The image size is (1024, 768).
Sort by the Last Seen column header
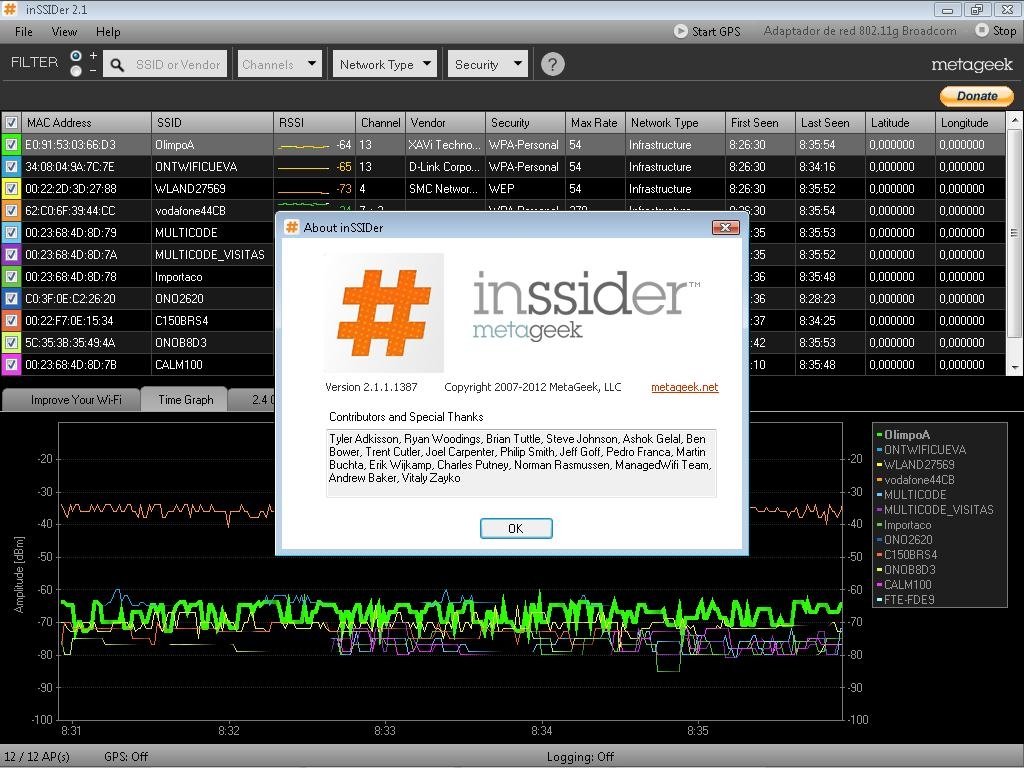pos(831,123)
